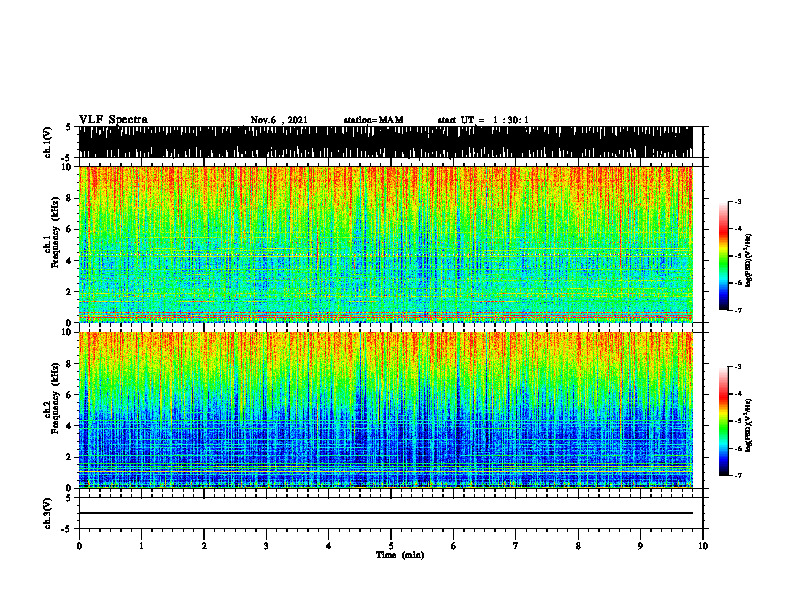Screen dimensions: 792x612
Task: Click the "8" kHz tick on ch.1 spectrogram
Action: [70, 198]
